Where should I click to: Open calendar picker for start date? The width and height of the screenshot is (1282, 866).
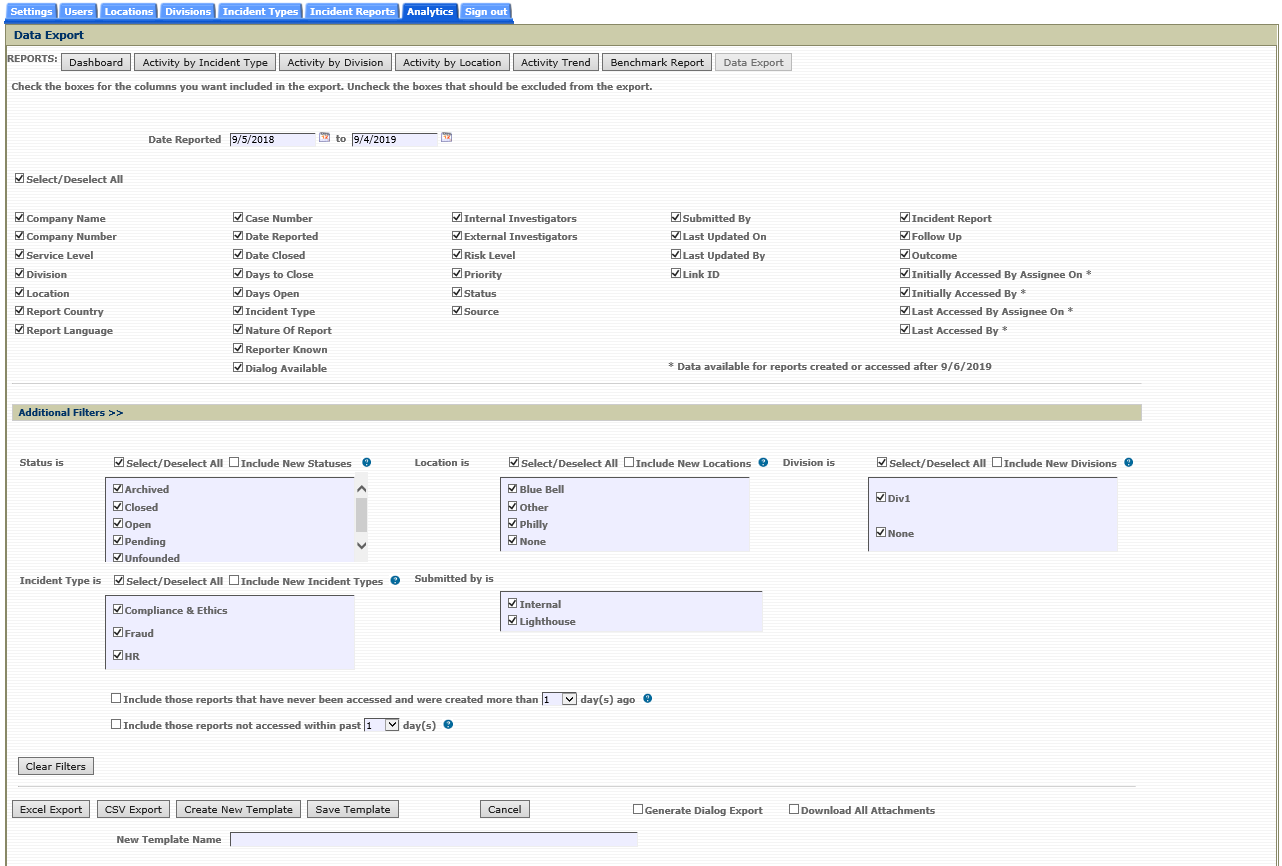pos(324,138)
